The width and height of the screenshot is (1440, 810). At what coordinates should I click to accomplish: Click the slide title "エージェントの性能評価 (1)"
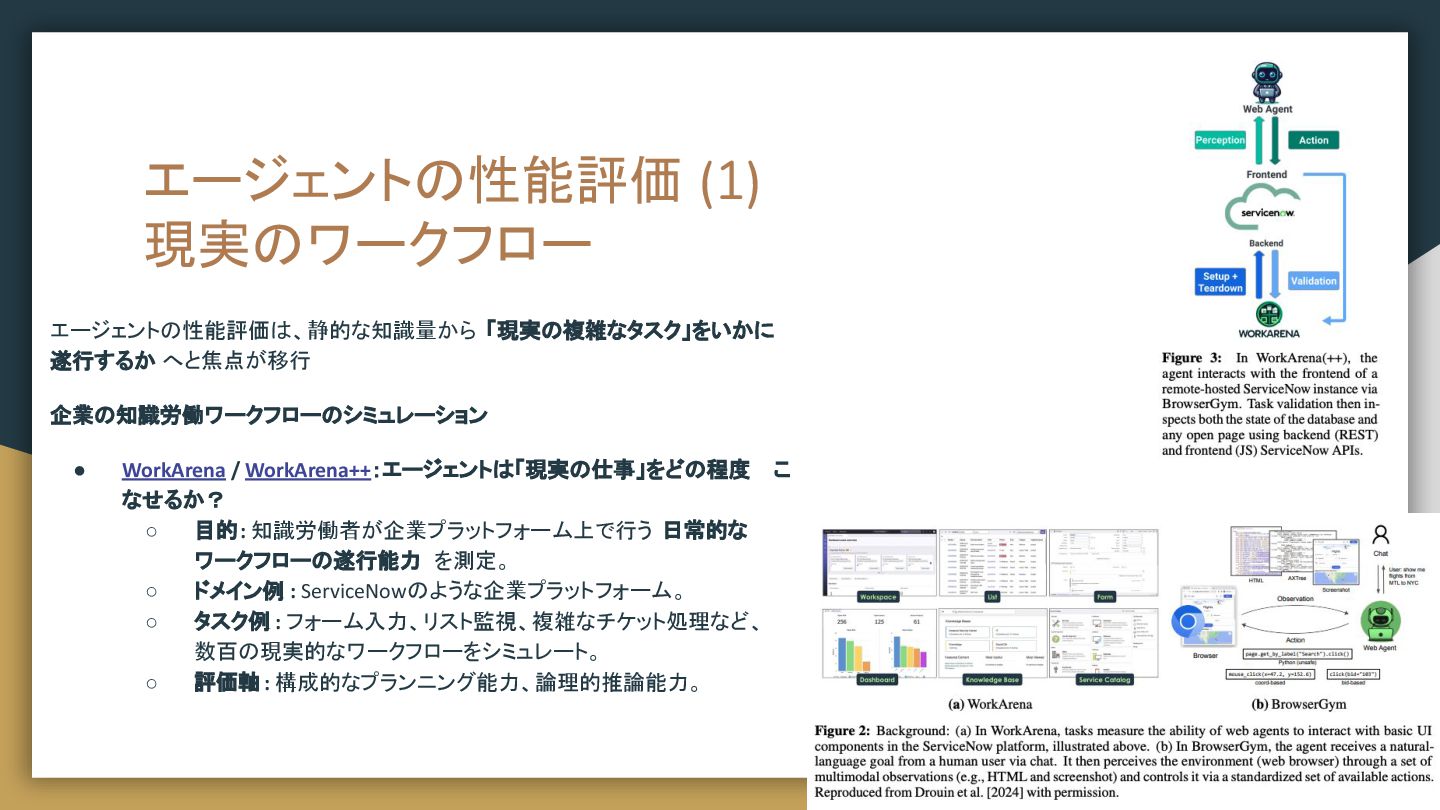(x=453, y=181)
